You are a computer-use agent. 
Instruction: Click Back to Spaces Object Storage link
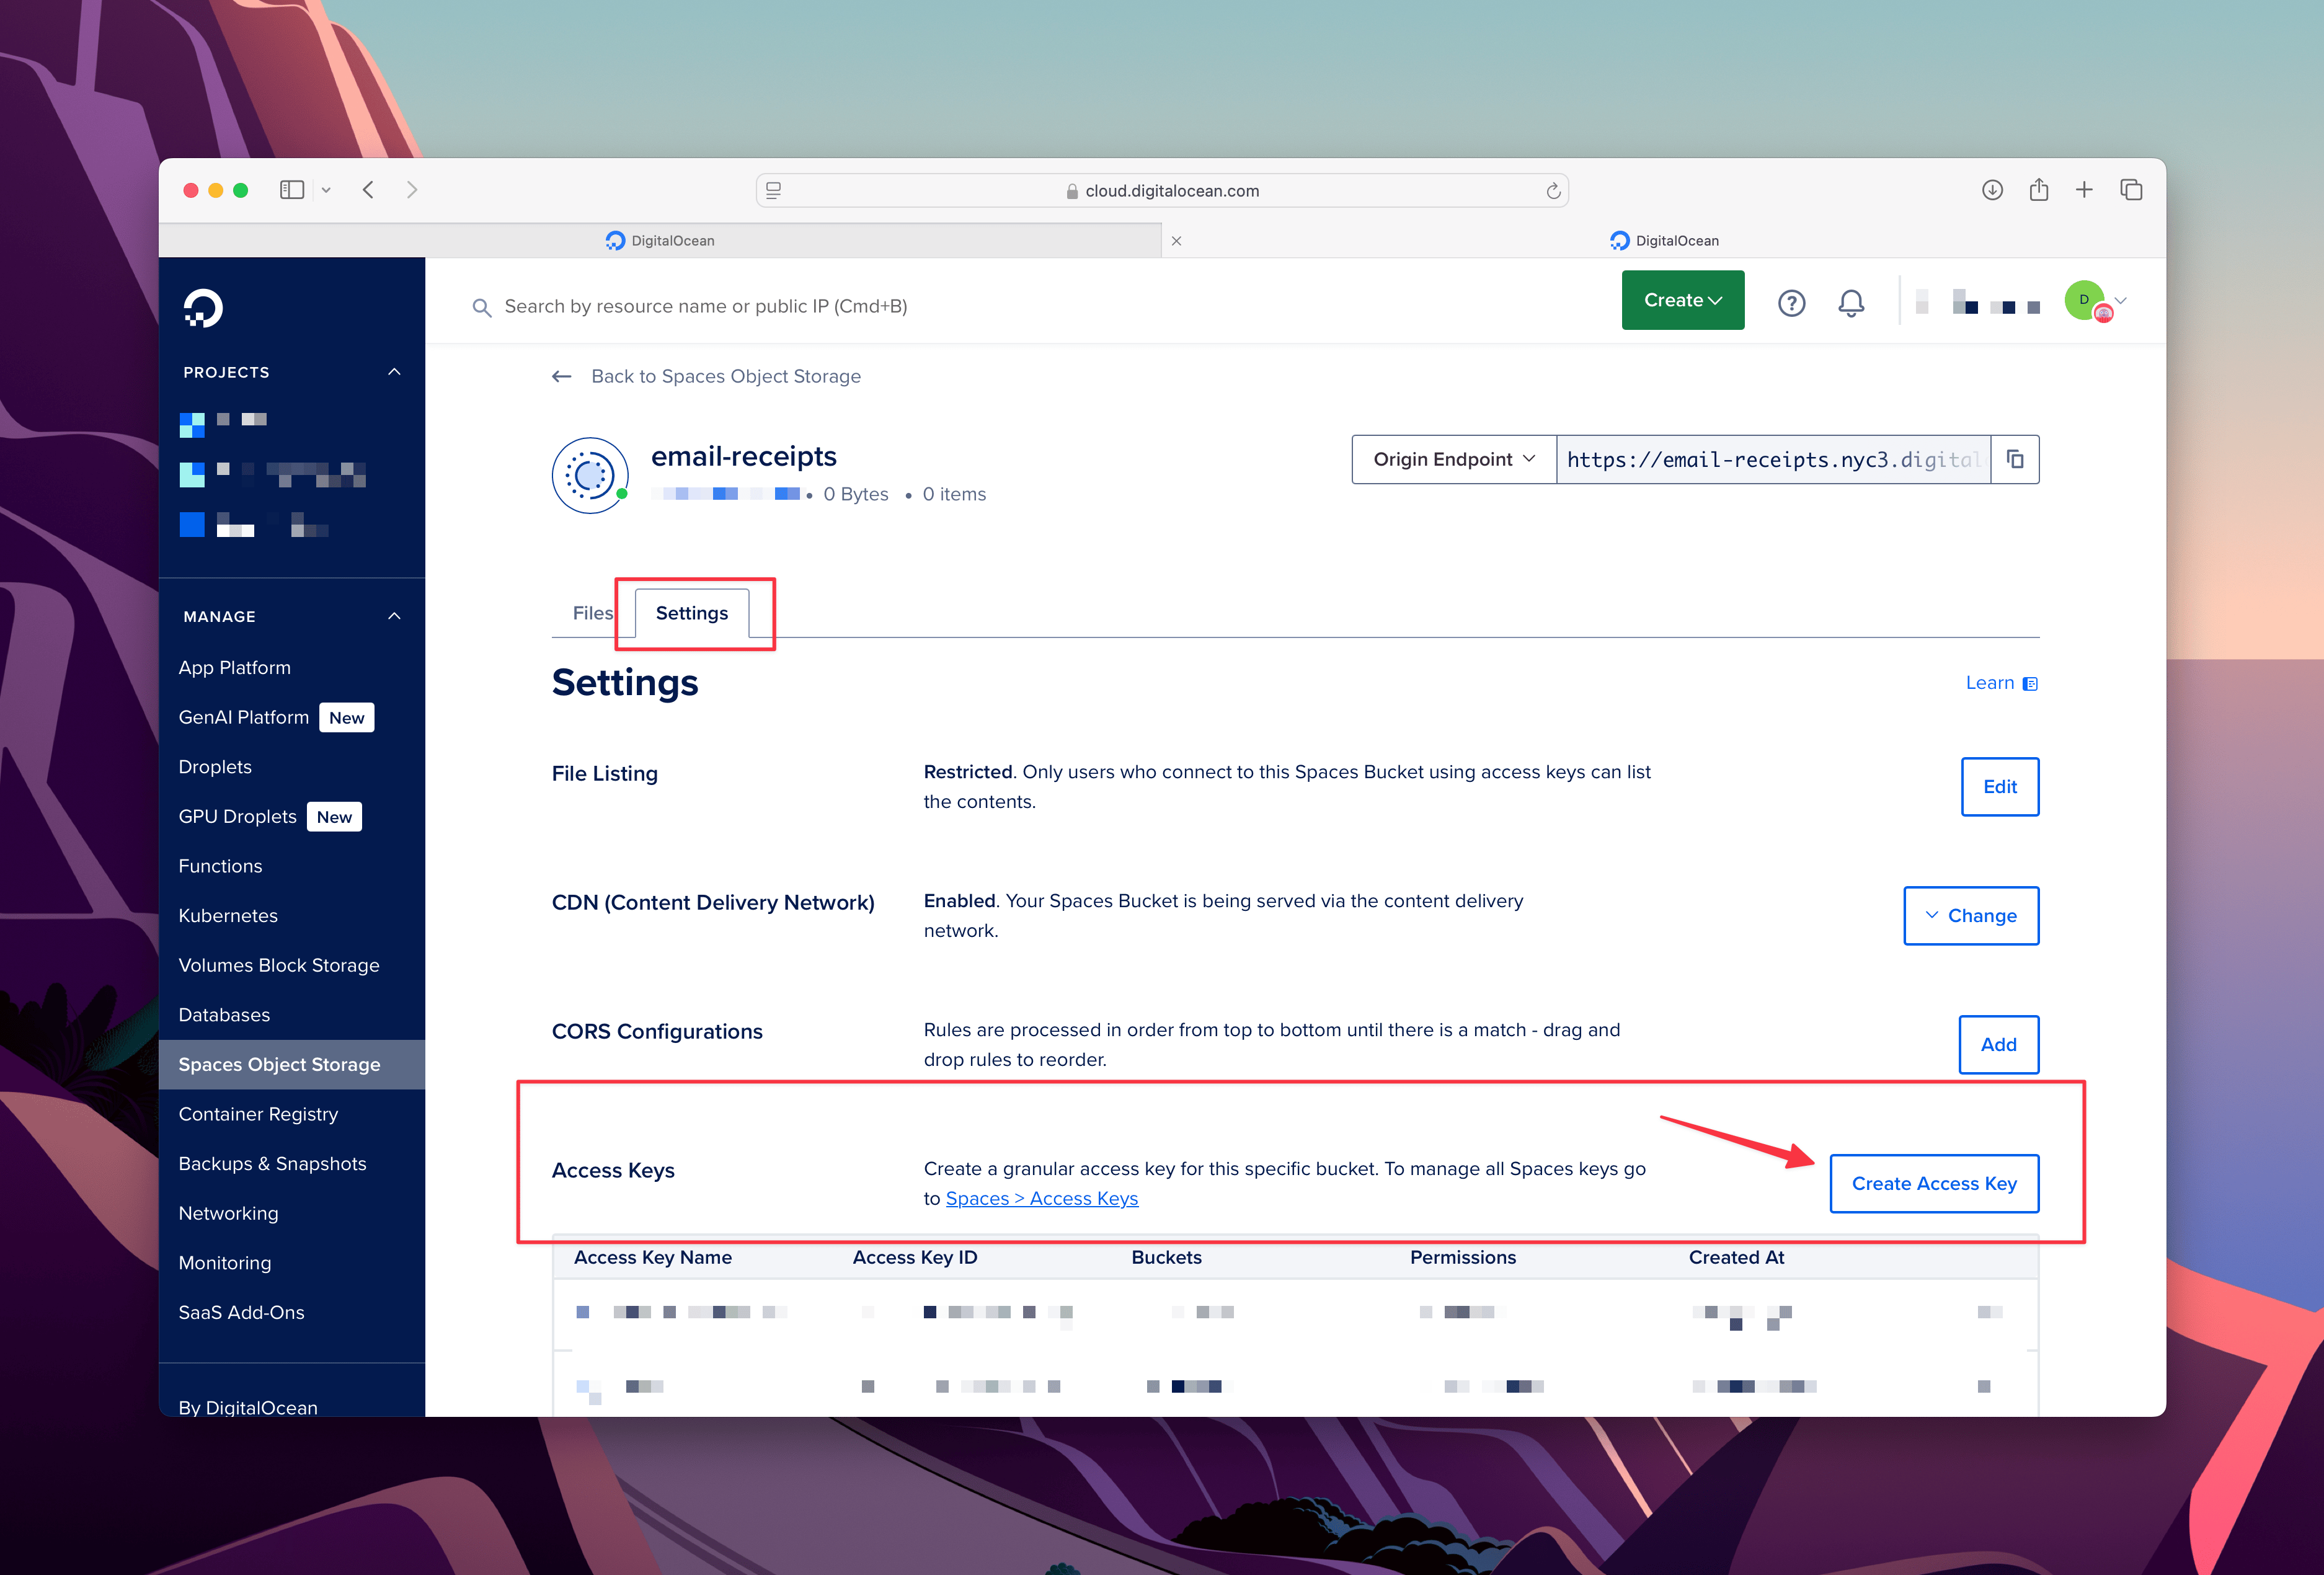click(x=725, y=377)
